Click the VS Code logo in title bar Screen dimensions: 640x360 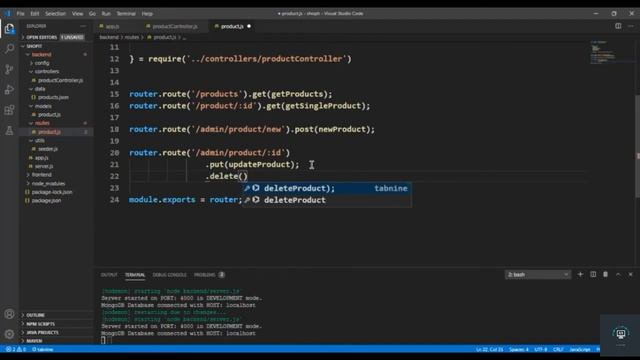coord(7,13)
